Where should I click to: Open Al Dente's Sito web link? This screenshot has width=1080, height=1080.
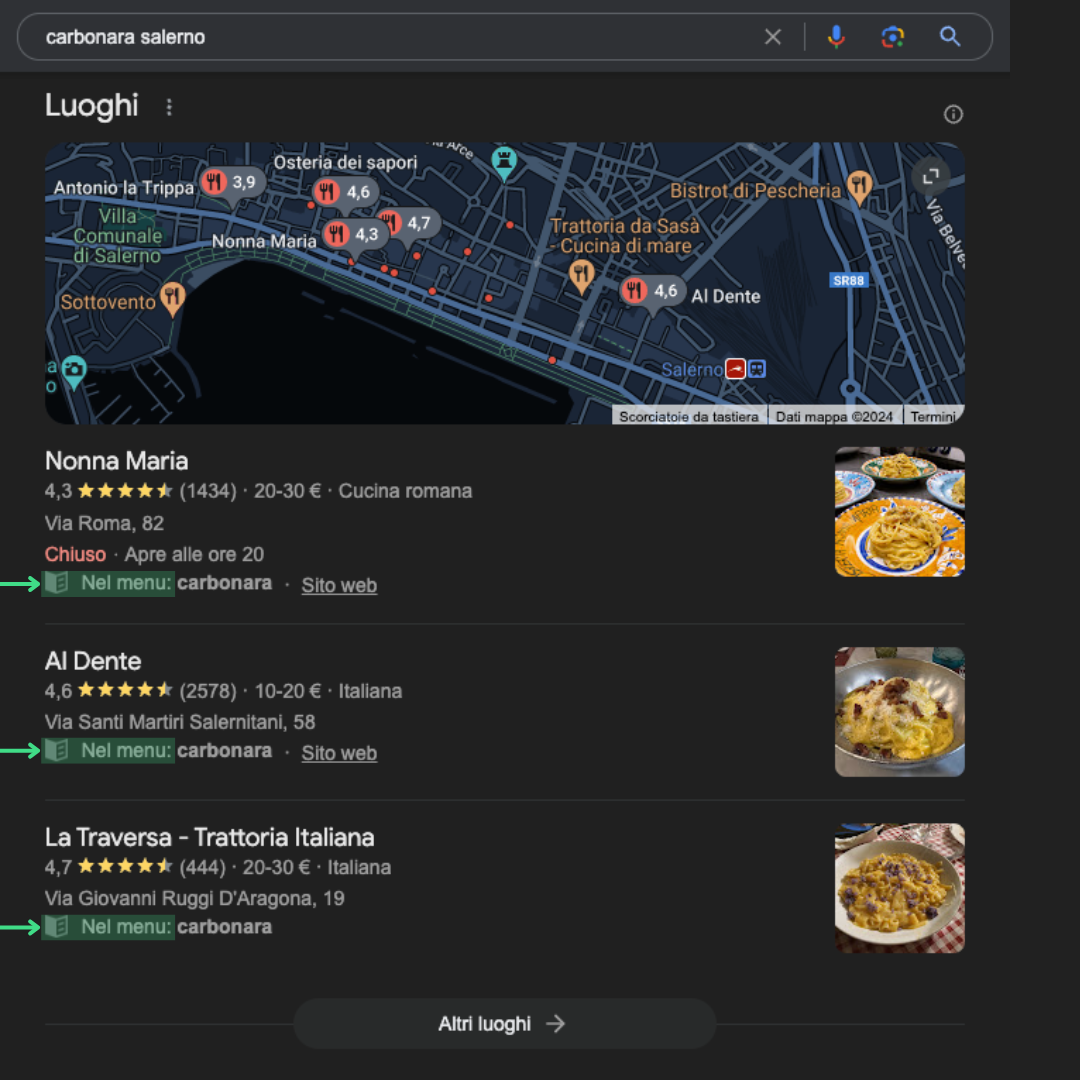pyautogui.click(x=339, y=754)
